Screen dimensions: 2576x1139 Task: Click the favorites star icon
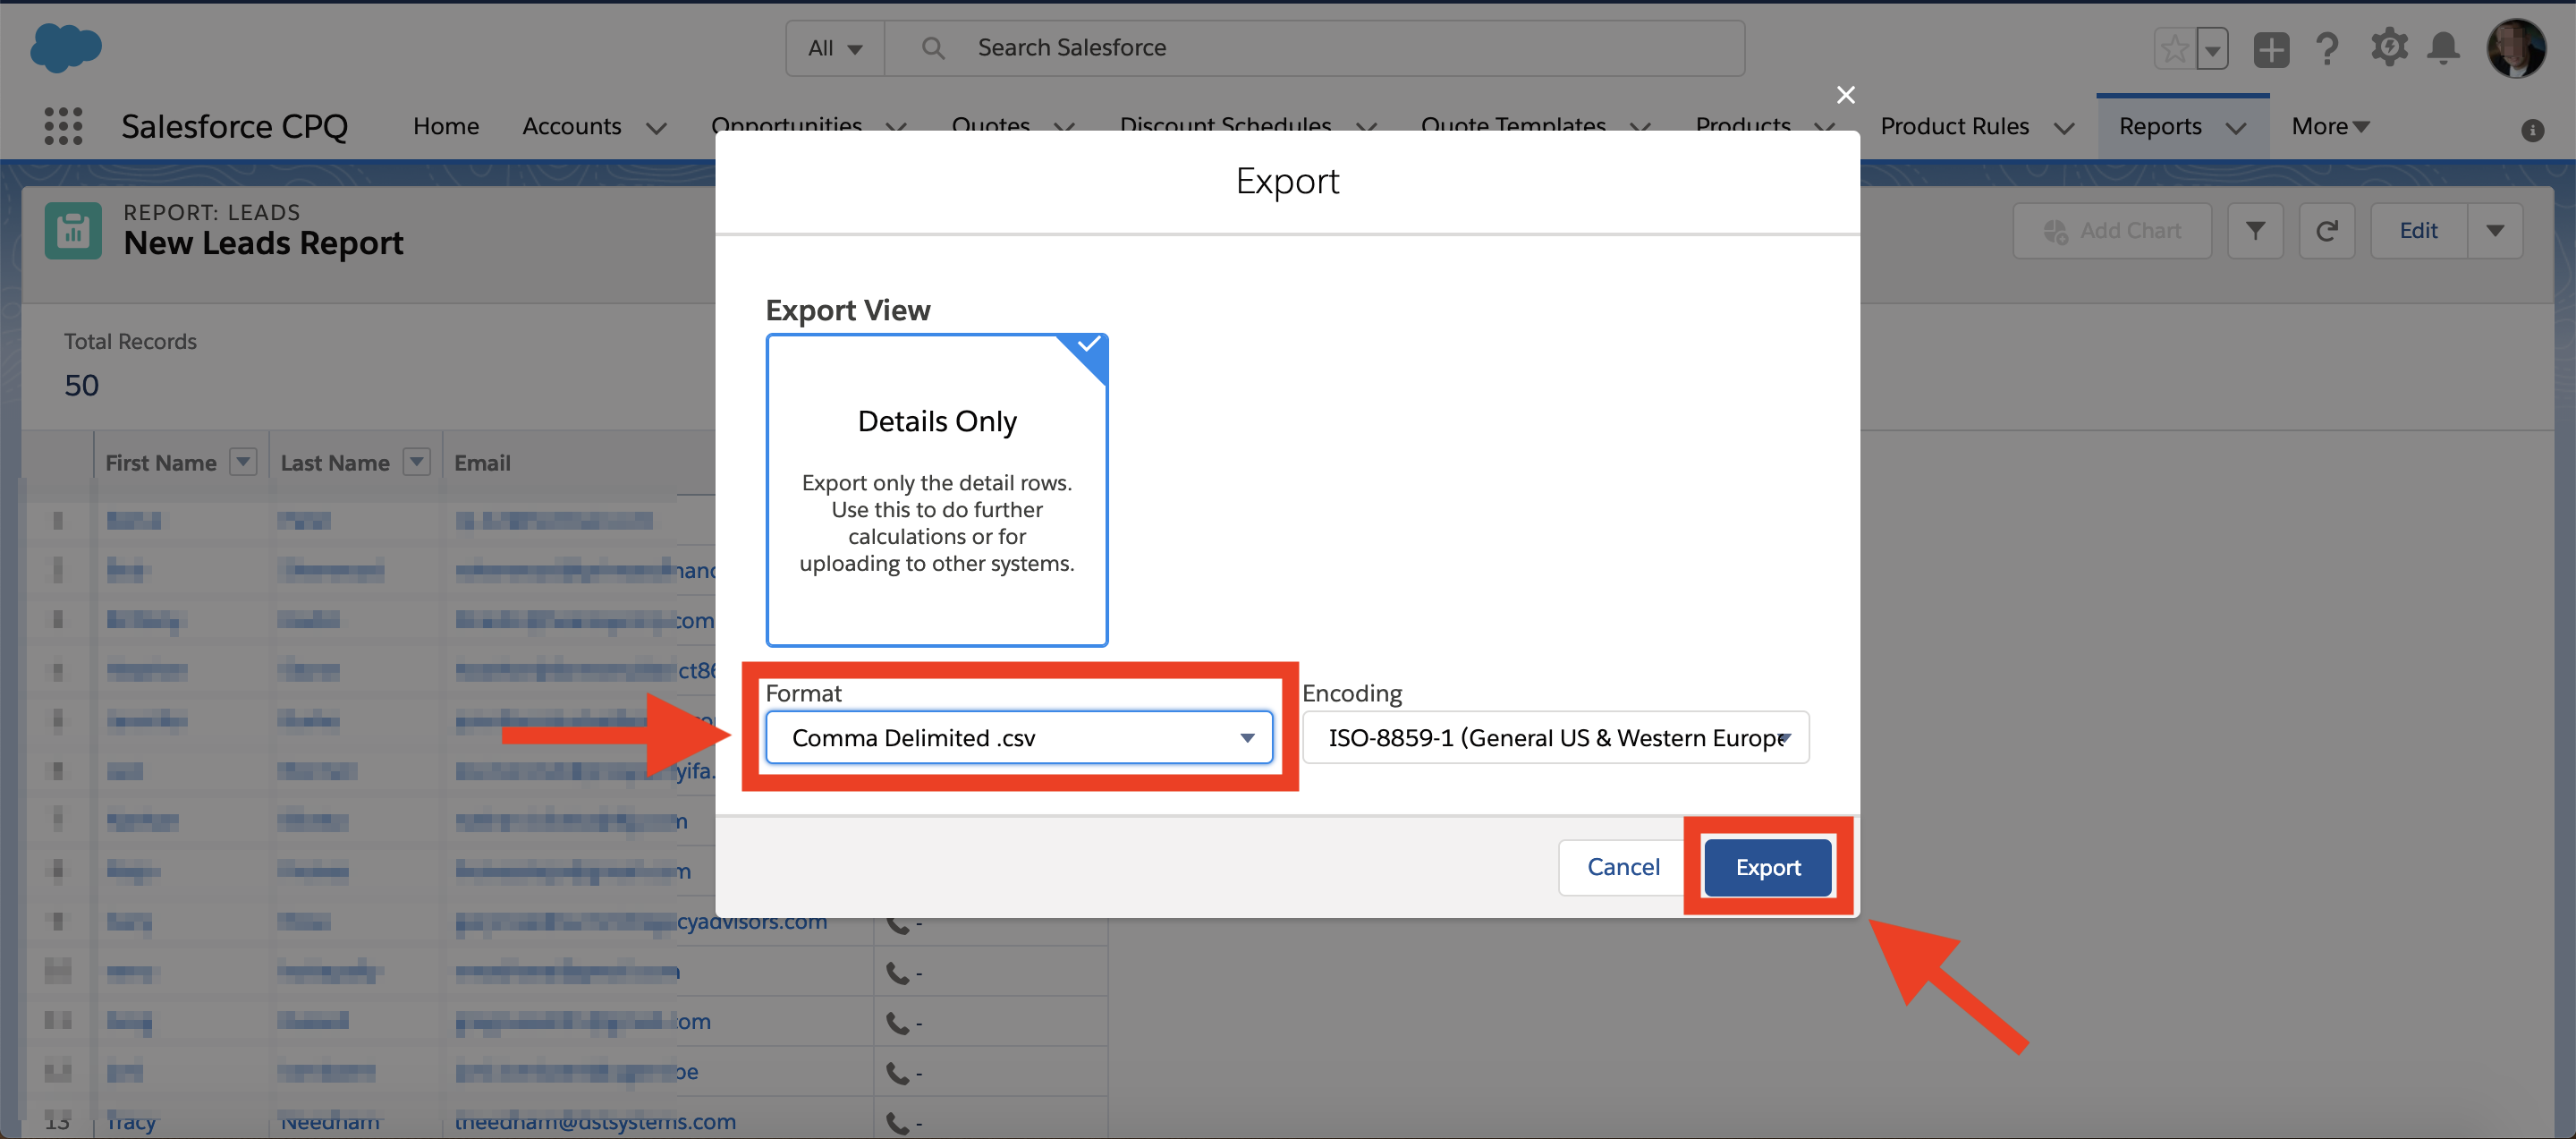point(2175,48)
